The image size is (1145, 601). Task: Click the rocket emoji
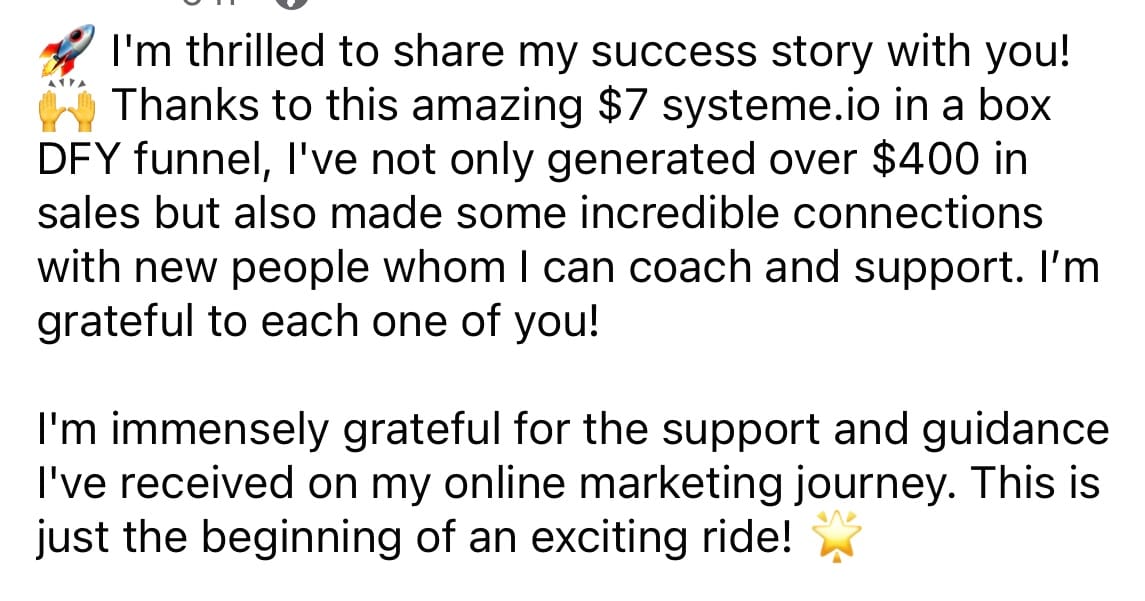pos(67,51)
